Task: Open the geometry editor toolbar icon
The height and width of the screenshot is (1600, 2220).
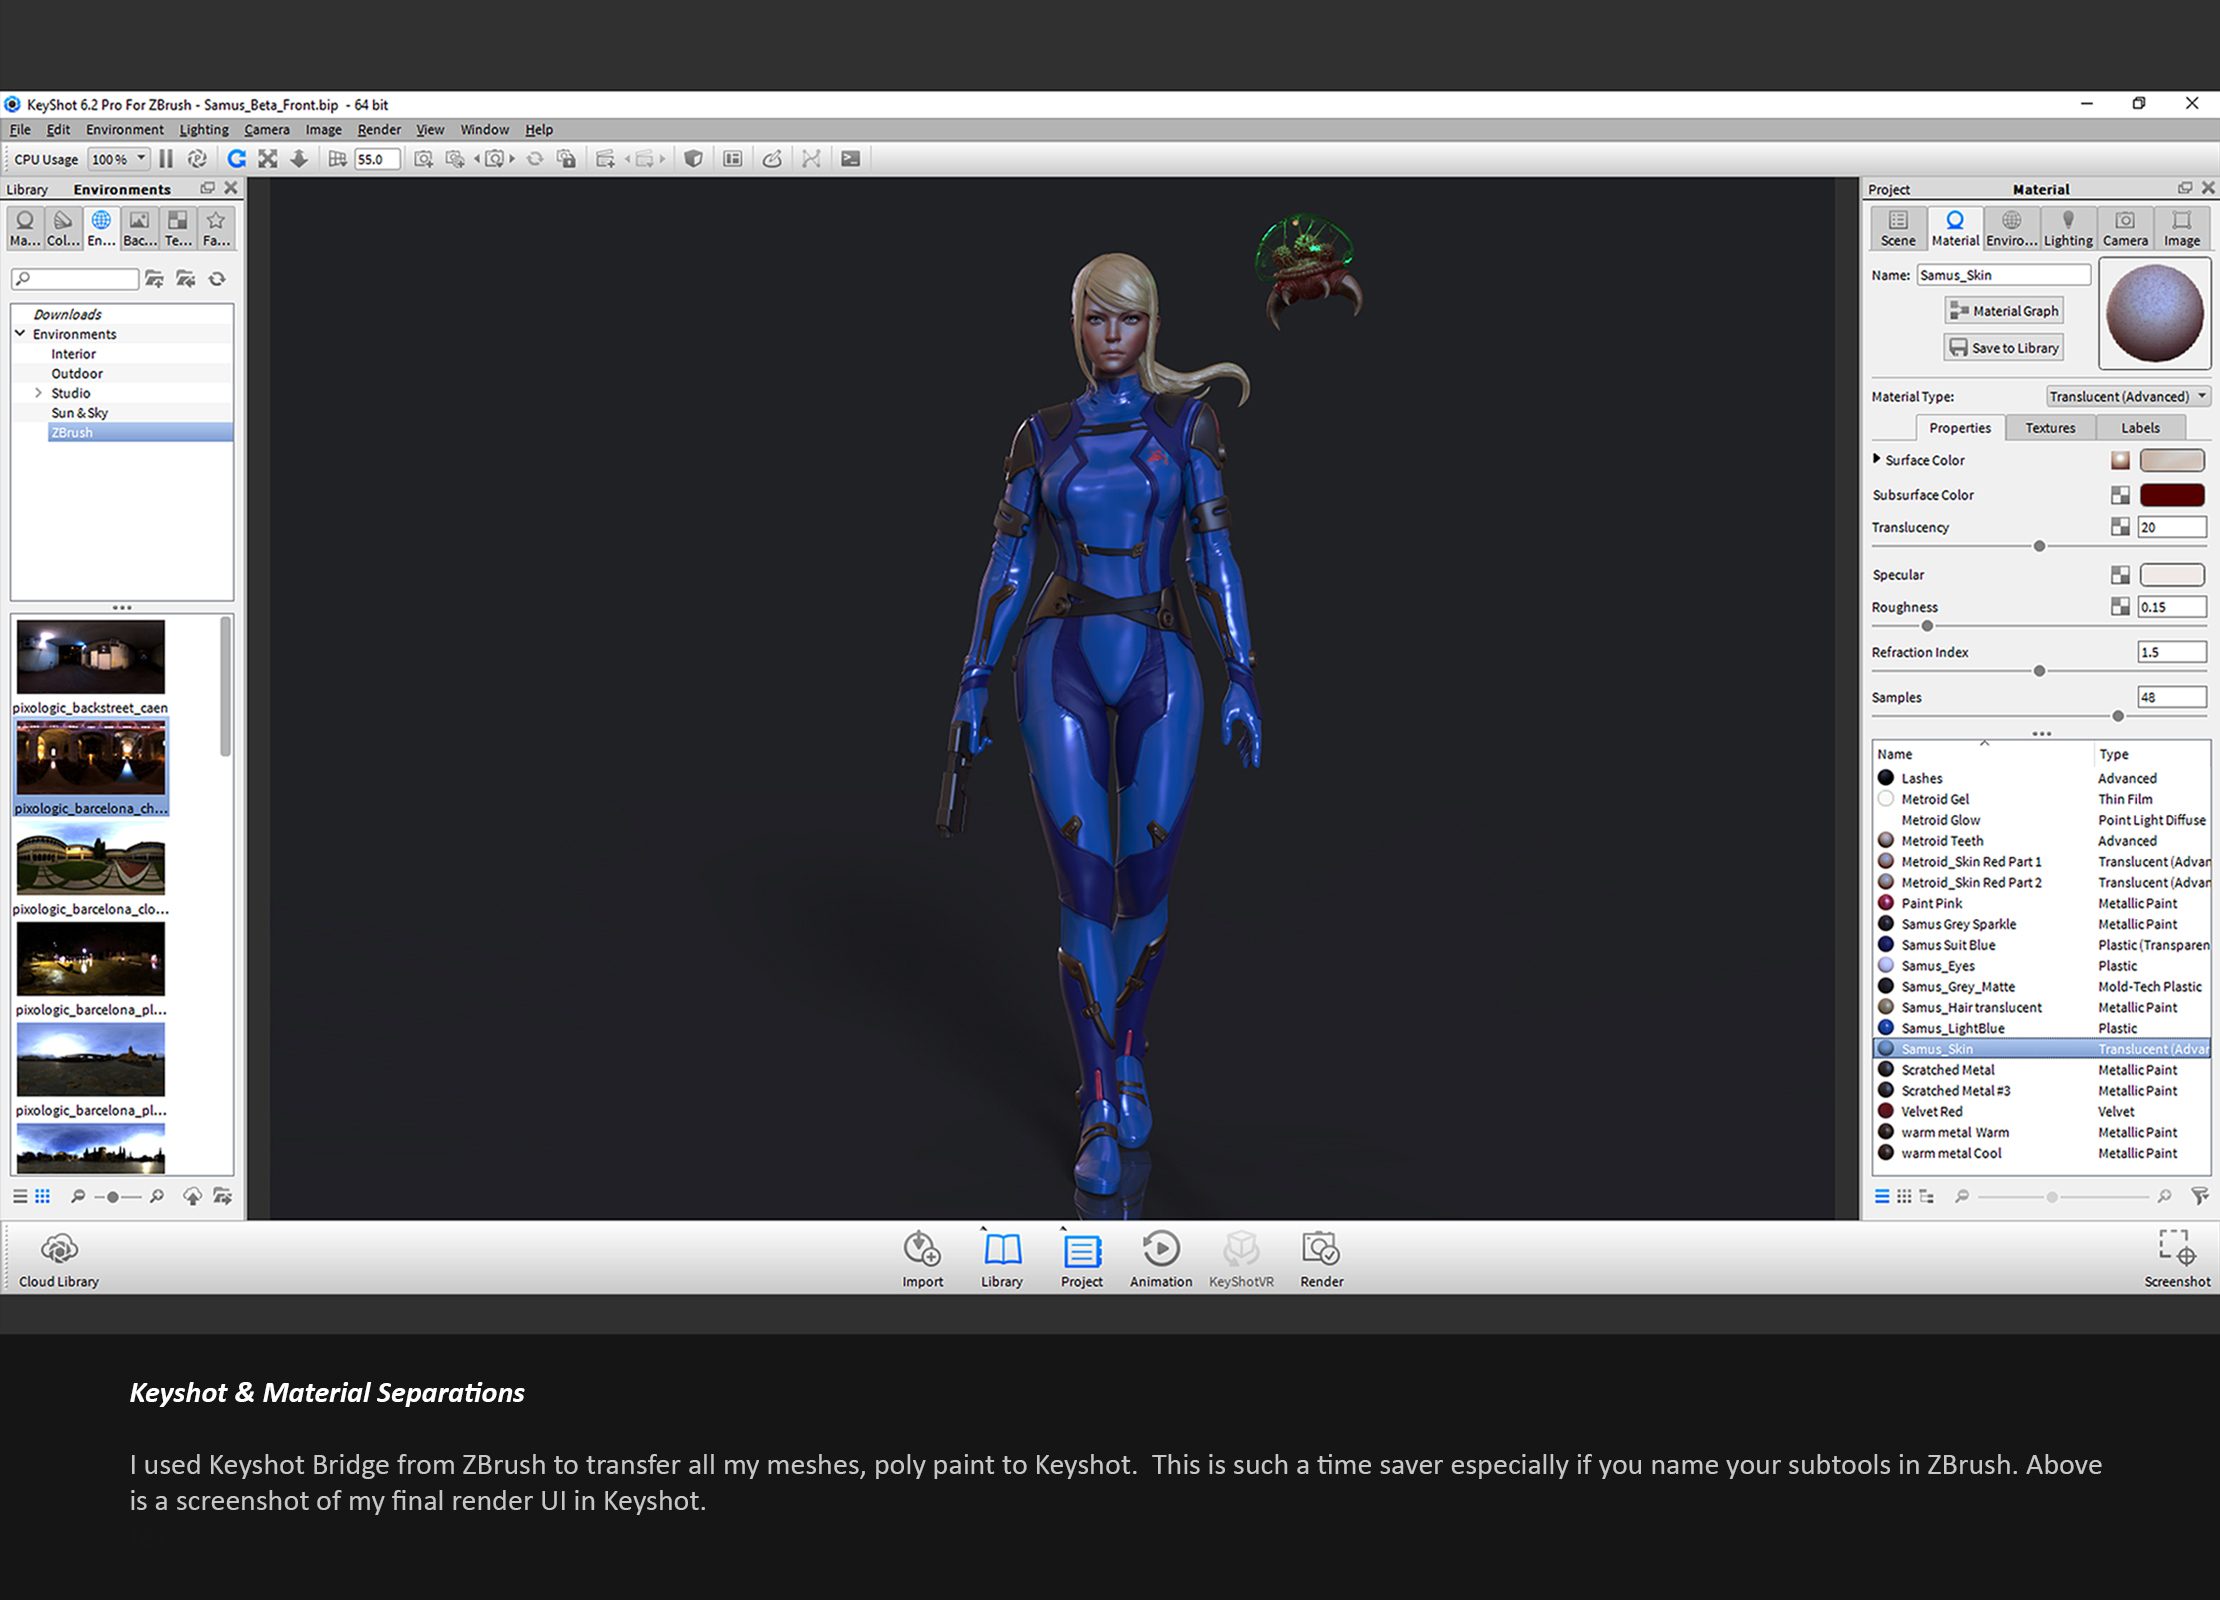Action: click(772, 159)
